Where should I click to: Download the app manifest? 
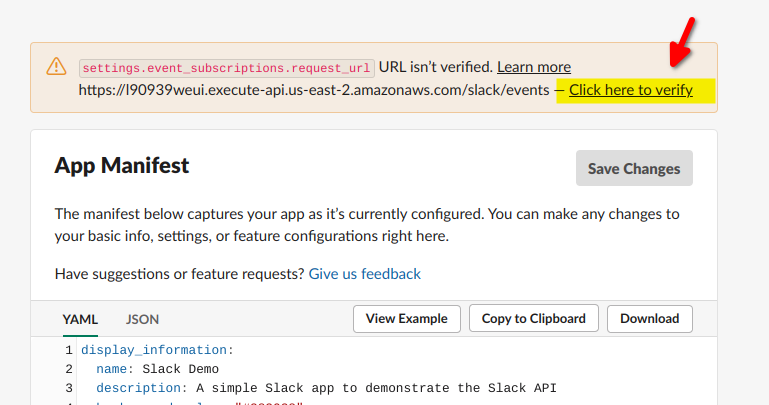650,319
